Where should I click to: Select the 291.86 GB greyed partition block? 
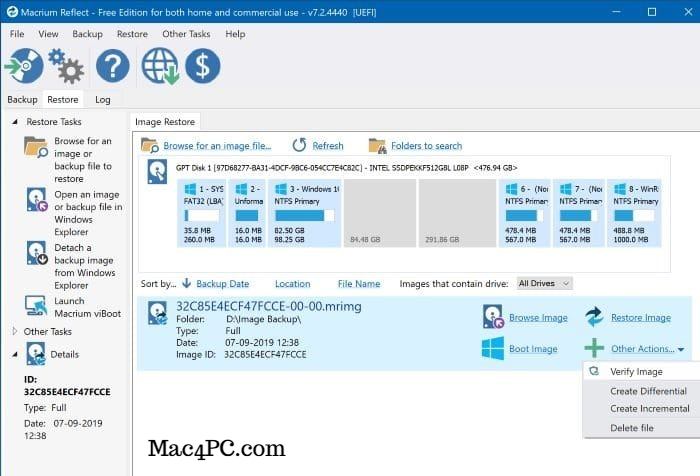[457, 213]
